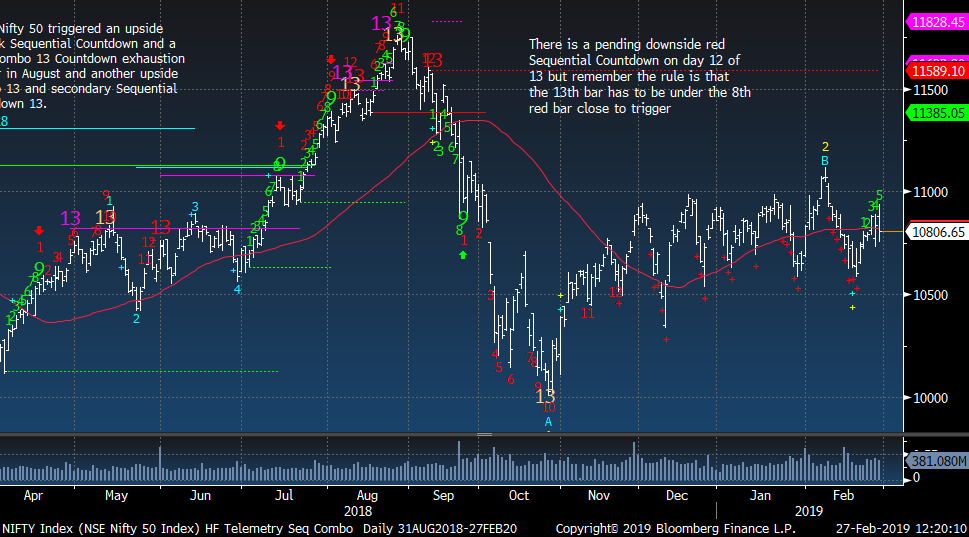This screenshot has height=537, width=969.
Task: Click the green 5 setup count in late February
Action: (x=879, y=194)
